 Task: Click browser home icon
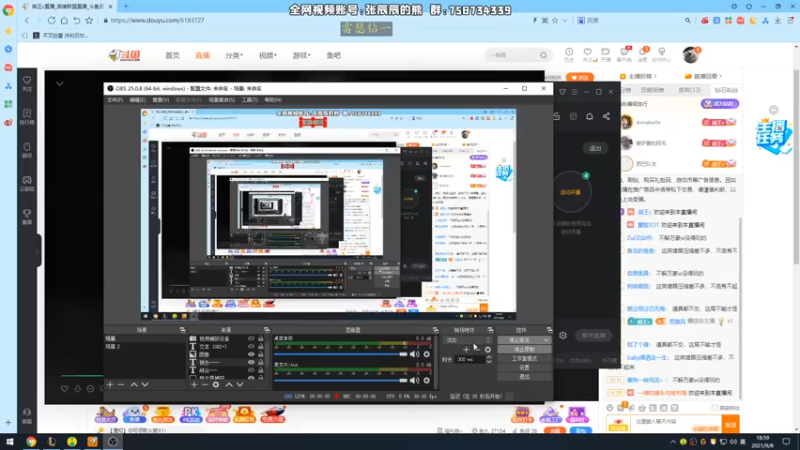(x=64, y=20)
